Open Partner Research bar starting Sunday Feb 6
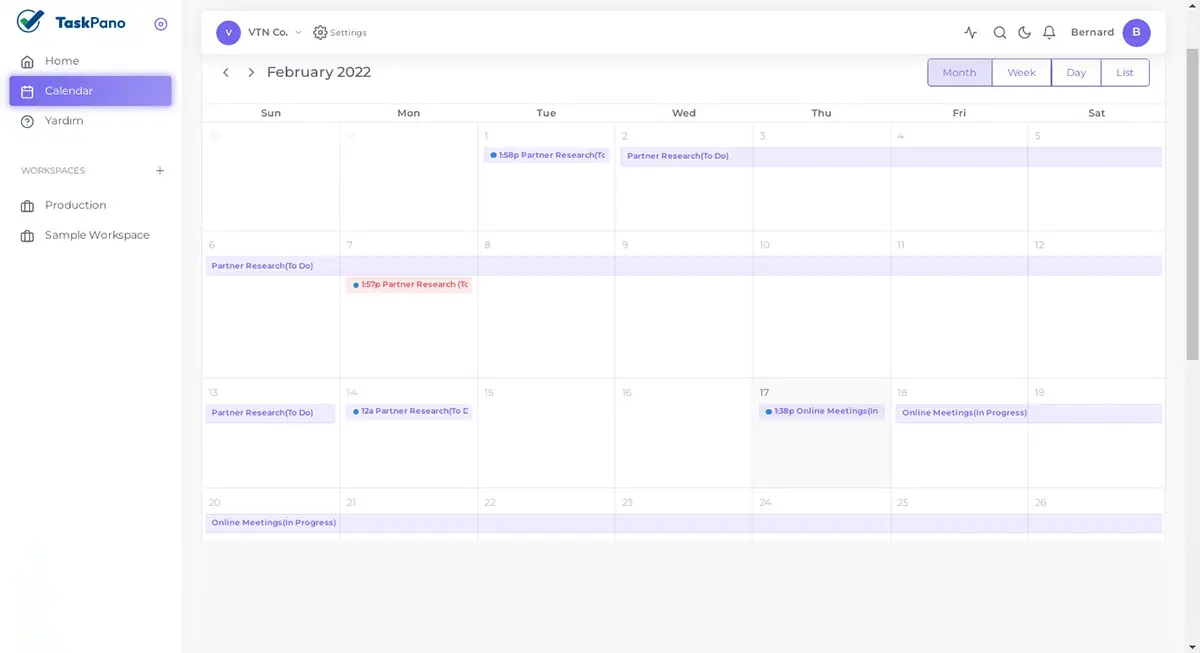The height and width of the screenshot is (653, 1200). [x=683, y=266]
